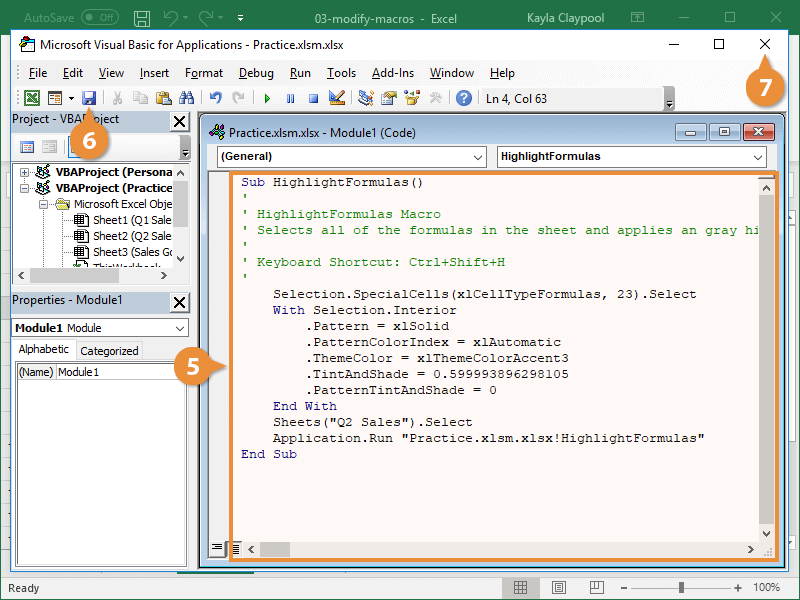Click the Break (pause) toolbar icon

point(290,98)
